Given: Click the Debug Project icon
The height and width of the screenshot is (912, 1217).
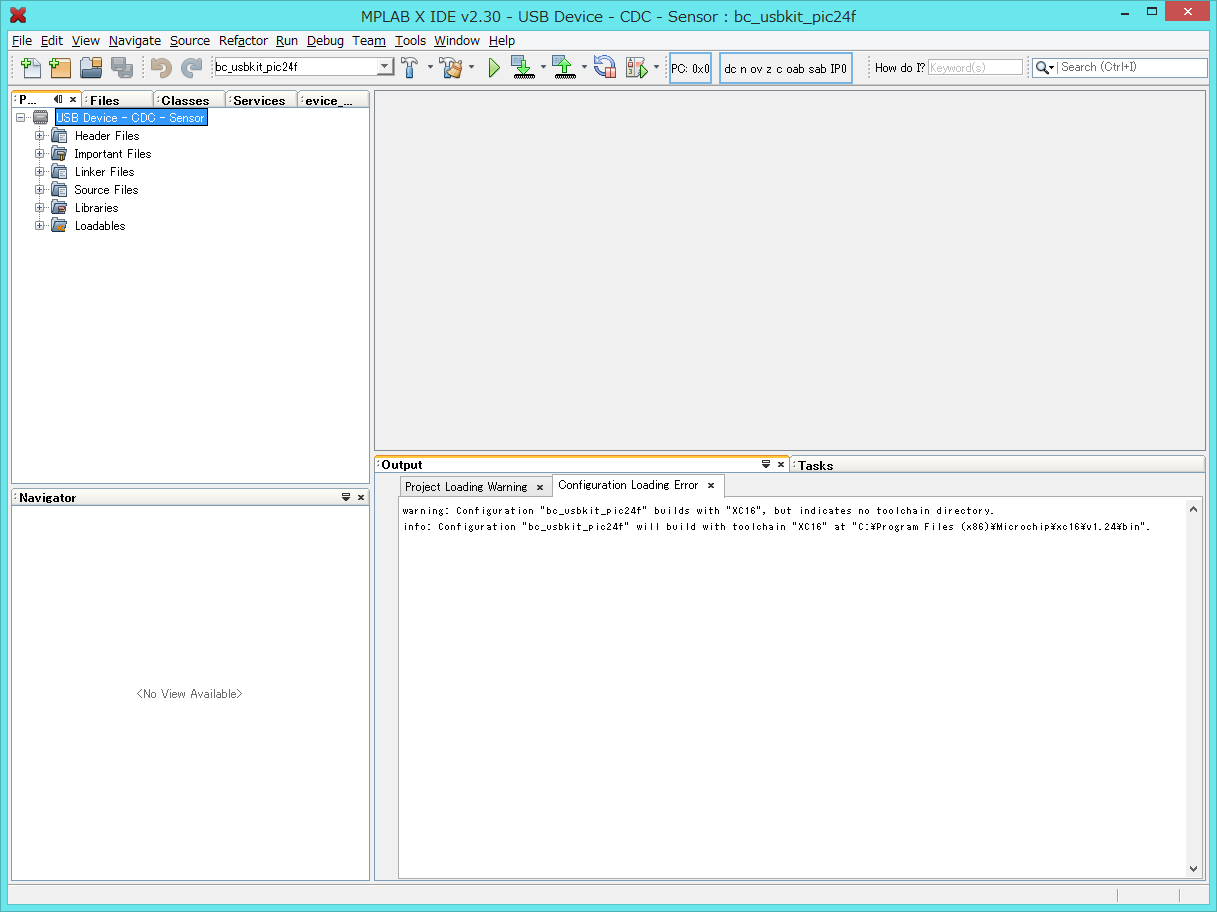Looking at the screenshot, I should click(637, 68).
